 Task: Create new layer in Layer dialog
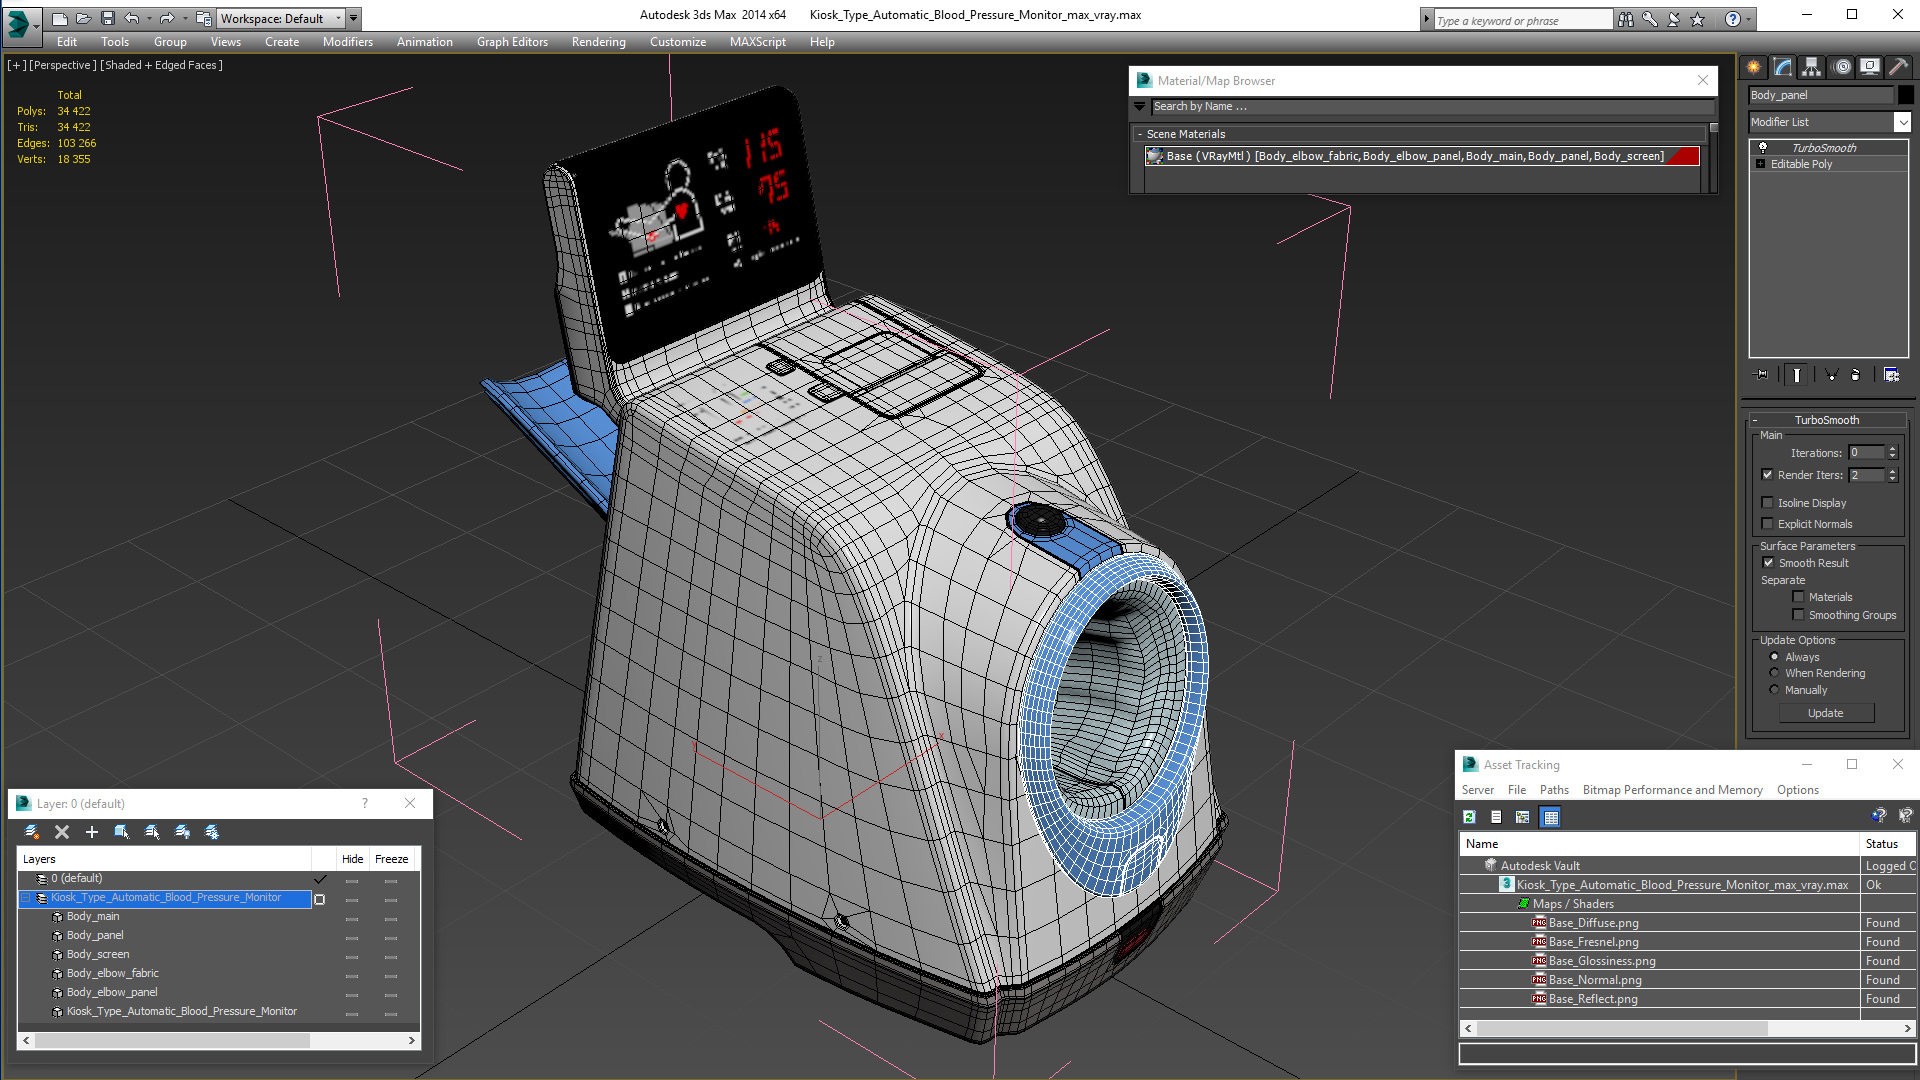(x=32, y=832)
